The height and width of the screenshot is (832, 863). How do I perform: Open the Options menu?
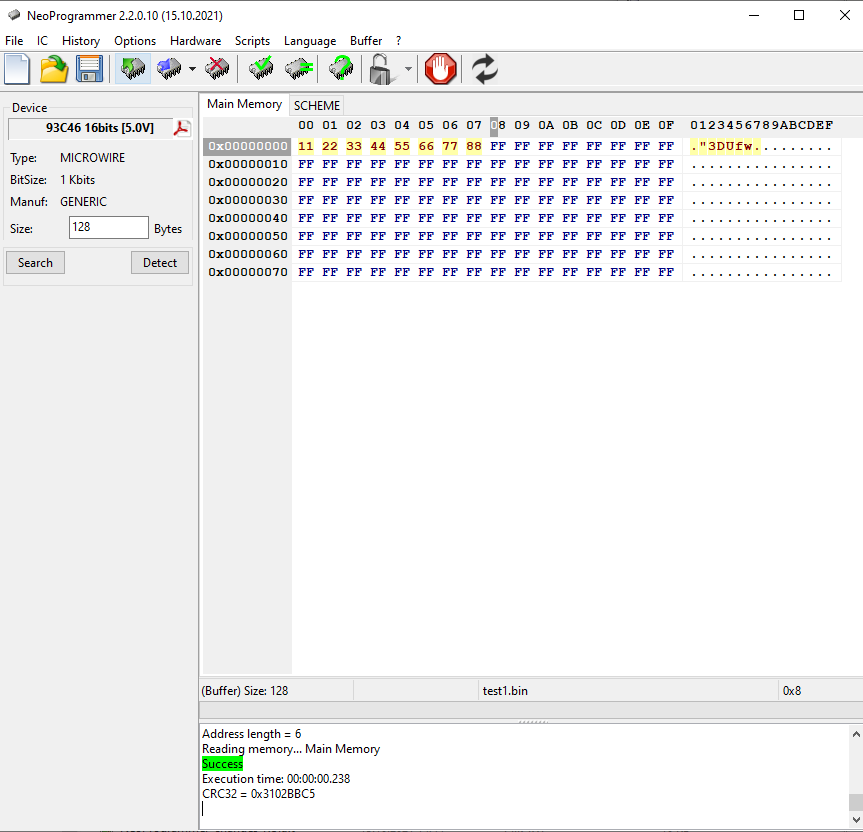[x=135, y=41]
